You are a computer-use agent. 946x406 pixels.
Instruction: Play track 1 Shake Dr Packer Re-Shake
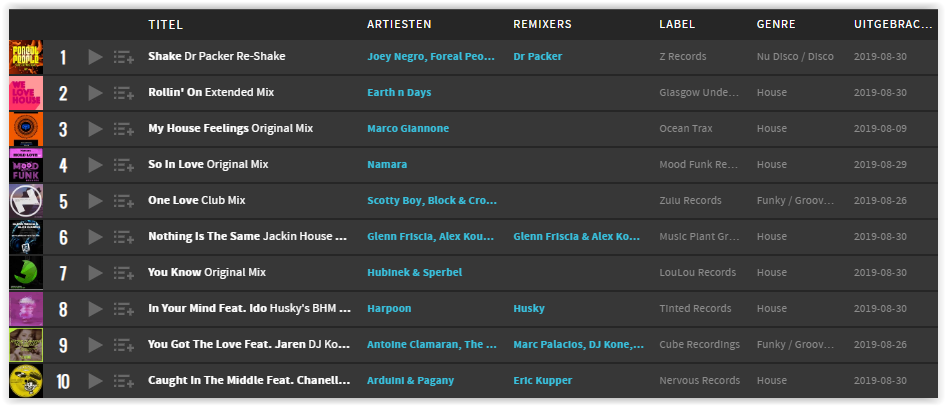coord(95,57)
